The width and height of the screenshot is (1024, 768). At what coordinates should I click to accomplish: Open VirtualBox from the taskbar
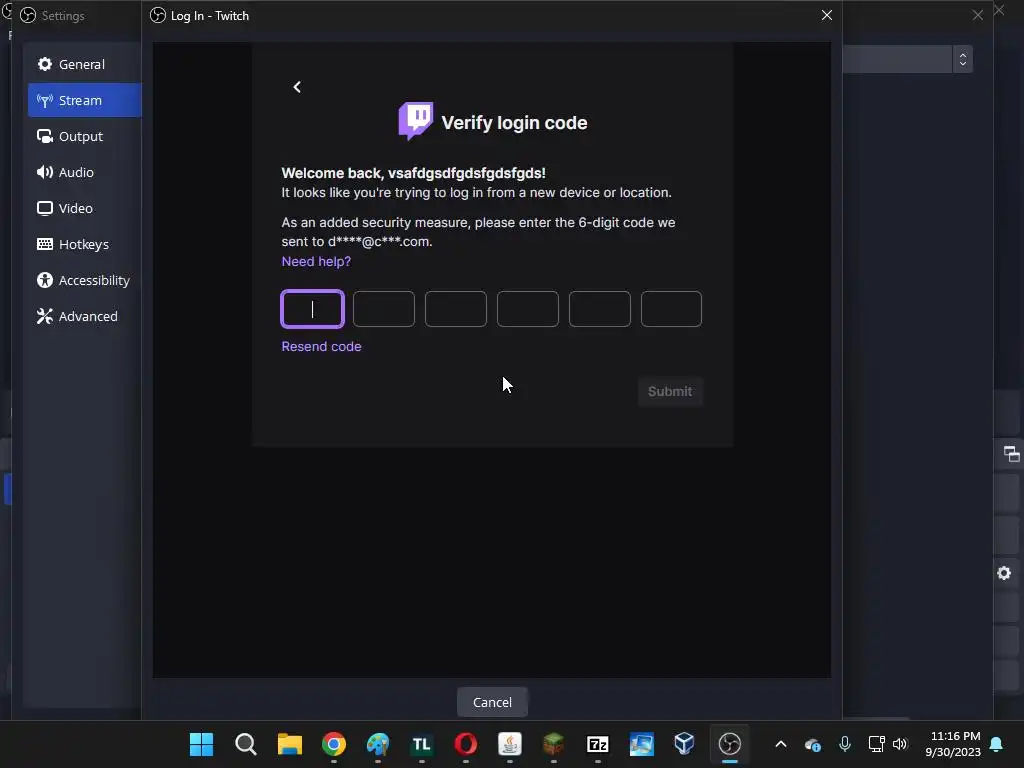click(684, 744)
